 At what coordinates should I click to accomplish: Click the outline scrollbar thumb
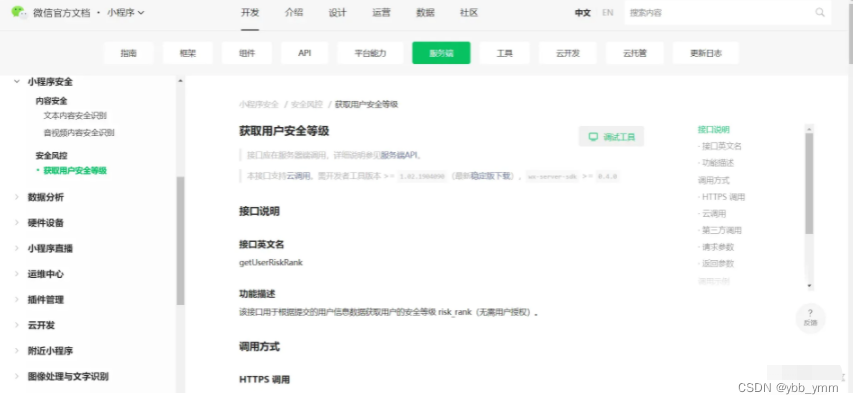[x=809, y=184]
